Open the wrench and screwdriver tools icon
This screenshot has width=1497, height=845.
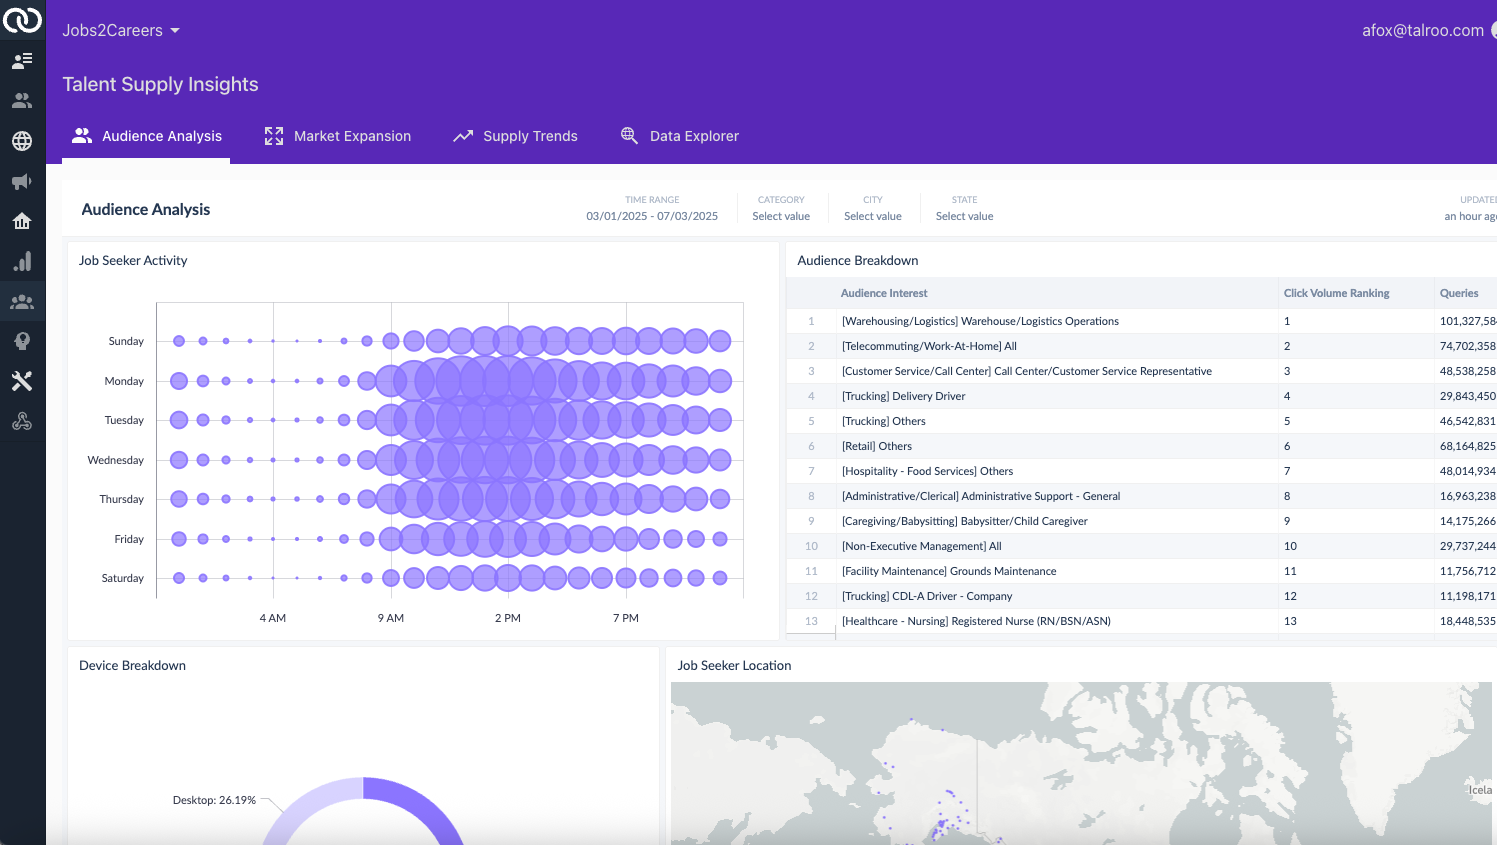pos(22,381)
